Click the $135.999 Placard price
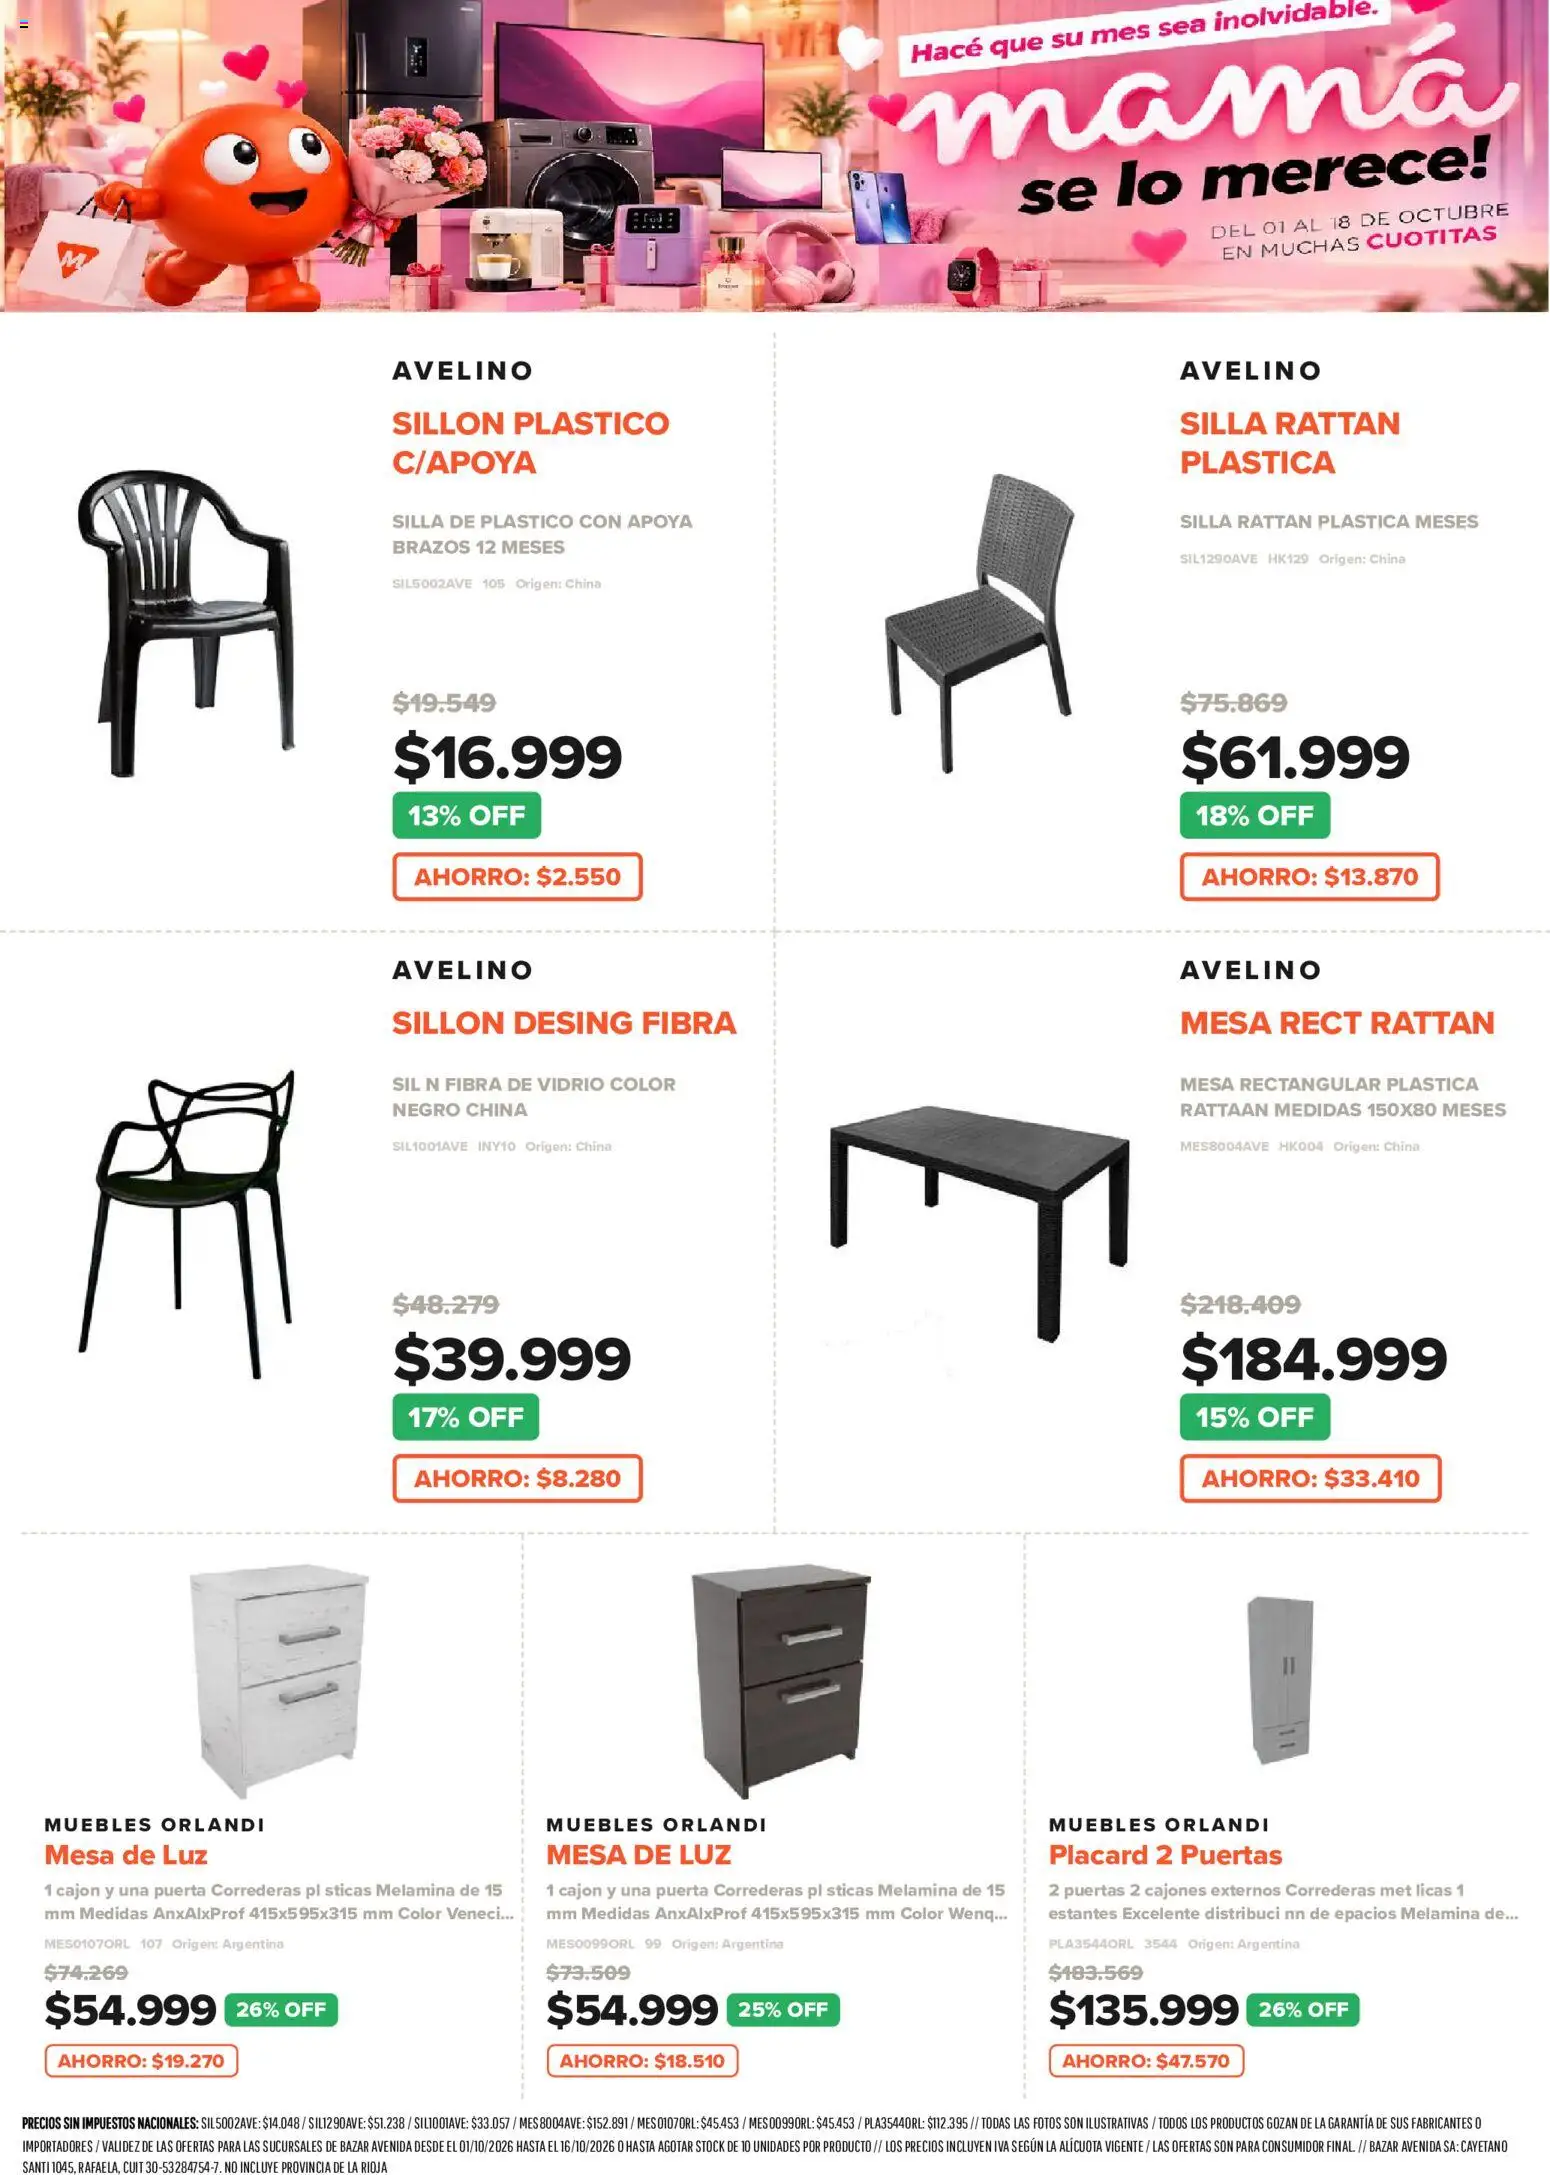Screen dimensions: 1550x2175 pos(1143,2009)
